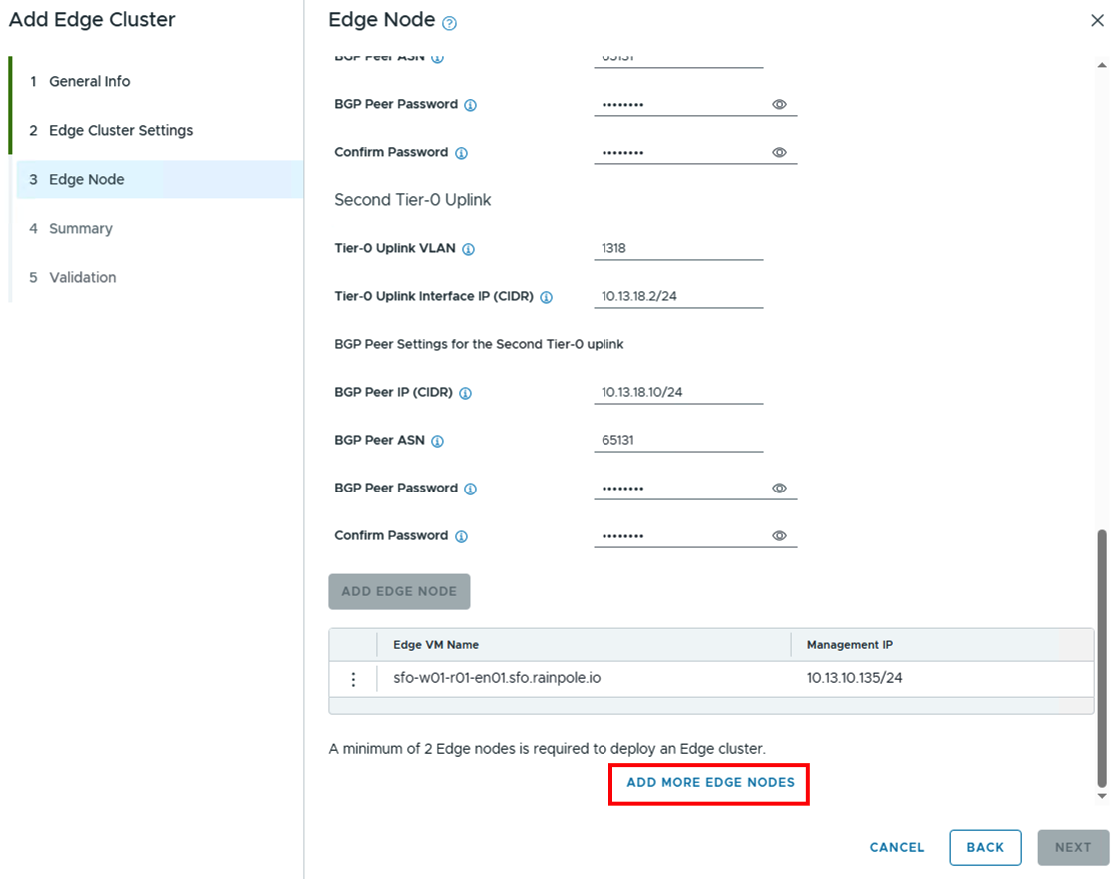The image size is (1117, 879).
Task: Click info icon next to Tier-0 Uplink Interface IP
Action: coord(546,297)
